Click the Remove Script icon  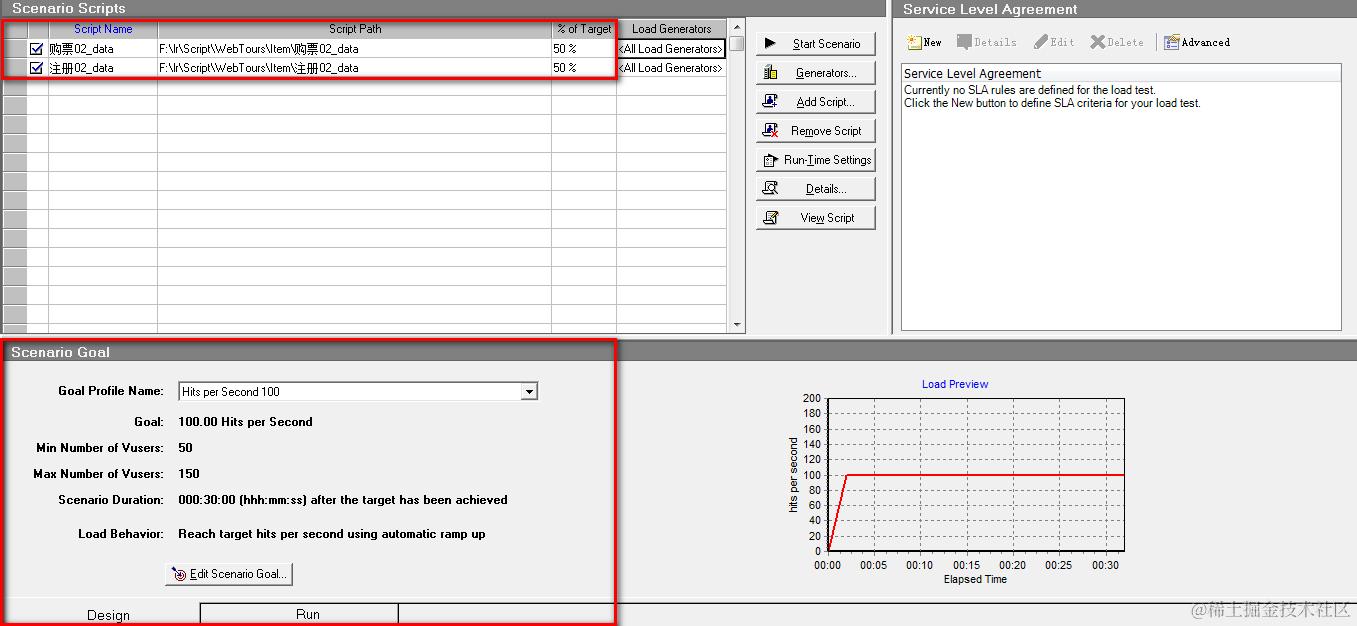tap(770, 130)
